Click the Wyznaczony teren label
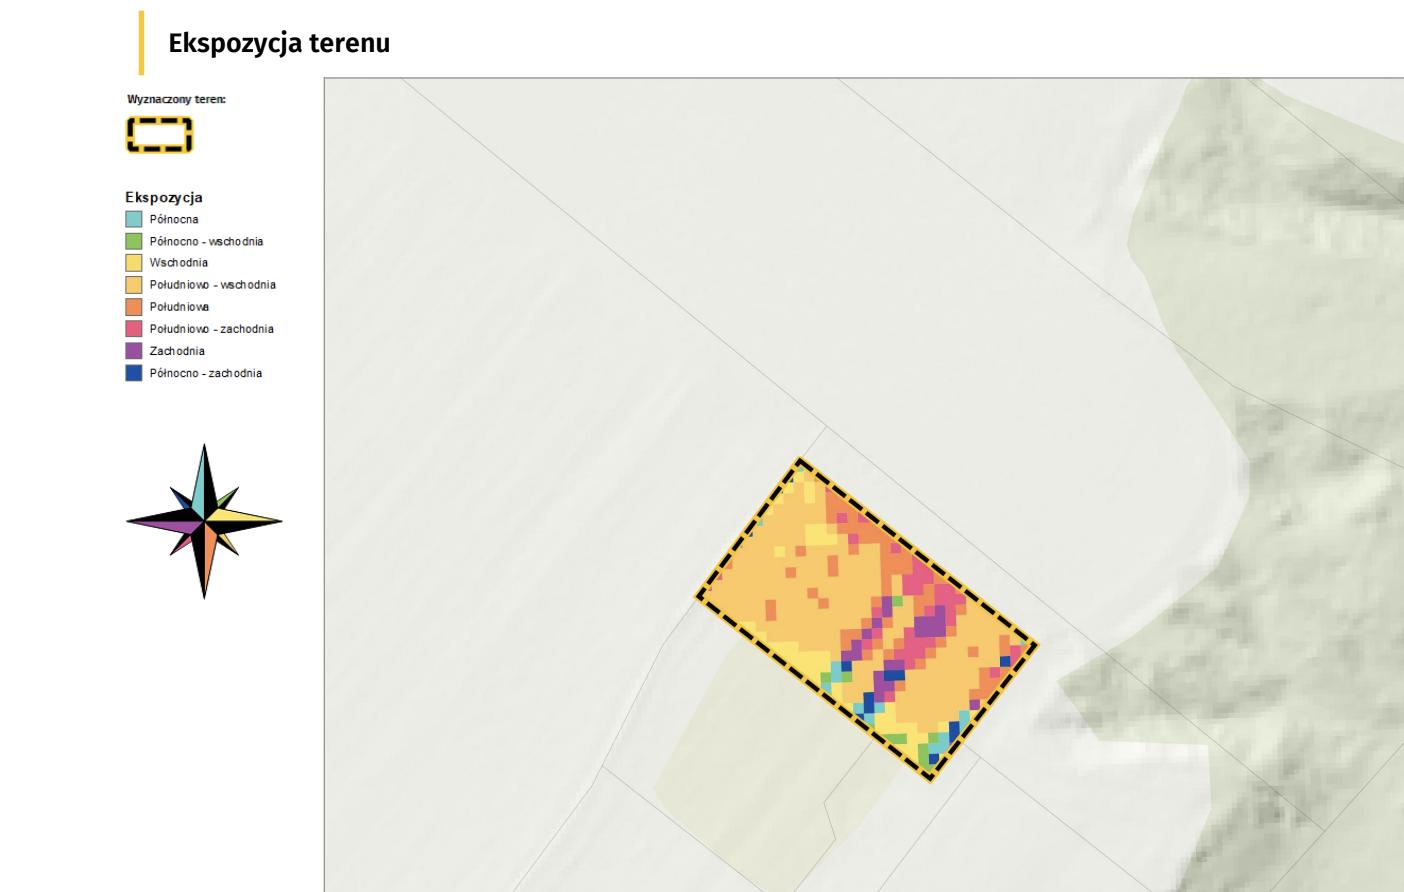 [177, 99]
